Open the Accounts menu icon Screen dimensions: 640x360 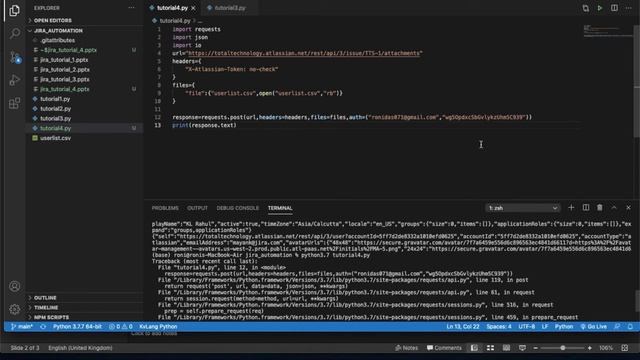click(x=15, y=286)
